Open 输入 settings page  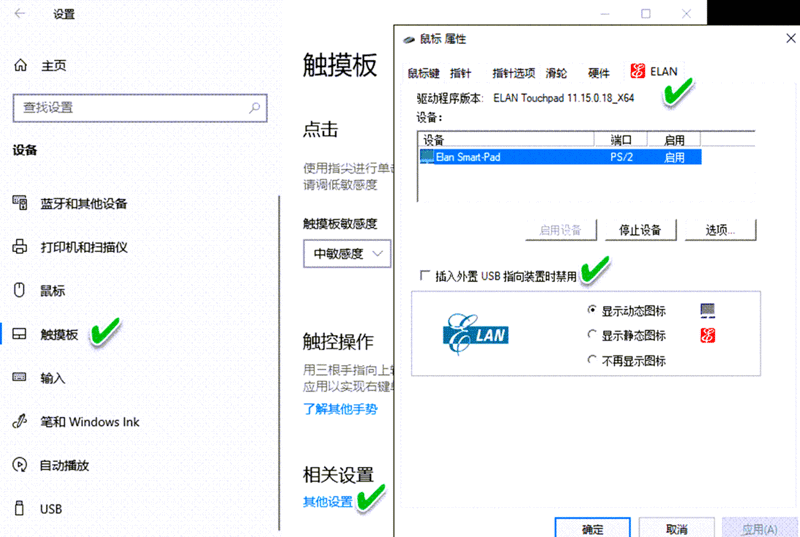pyautogui.click(x=53, y=378)
